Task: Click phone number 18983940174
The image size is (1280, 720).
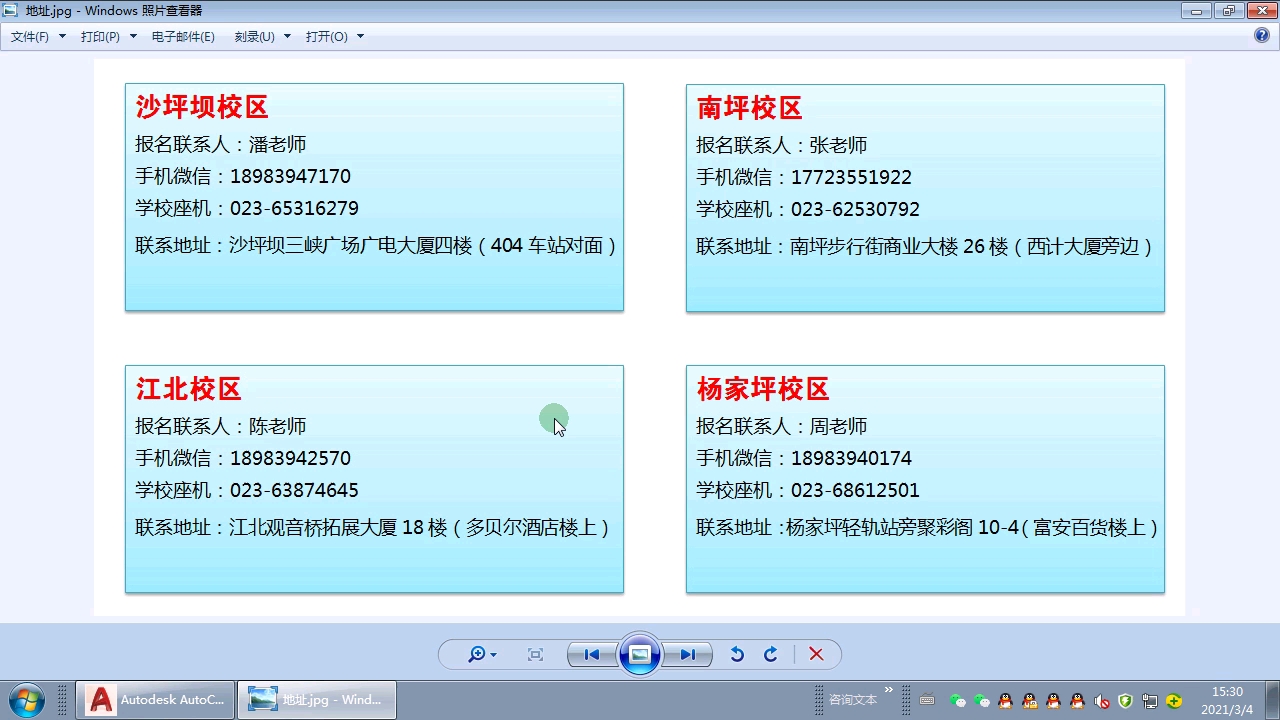Action: 851,458
